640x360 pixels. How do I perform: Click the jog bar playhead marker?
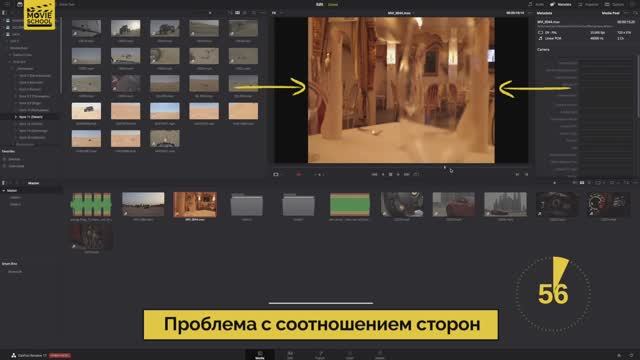click(x=445, y=167)
